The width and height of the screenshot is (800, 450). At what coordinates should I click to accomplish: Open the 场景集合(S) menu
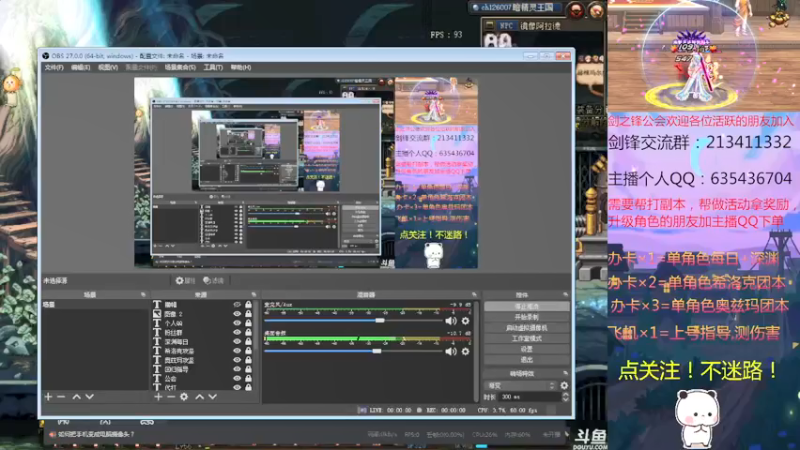180,67
